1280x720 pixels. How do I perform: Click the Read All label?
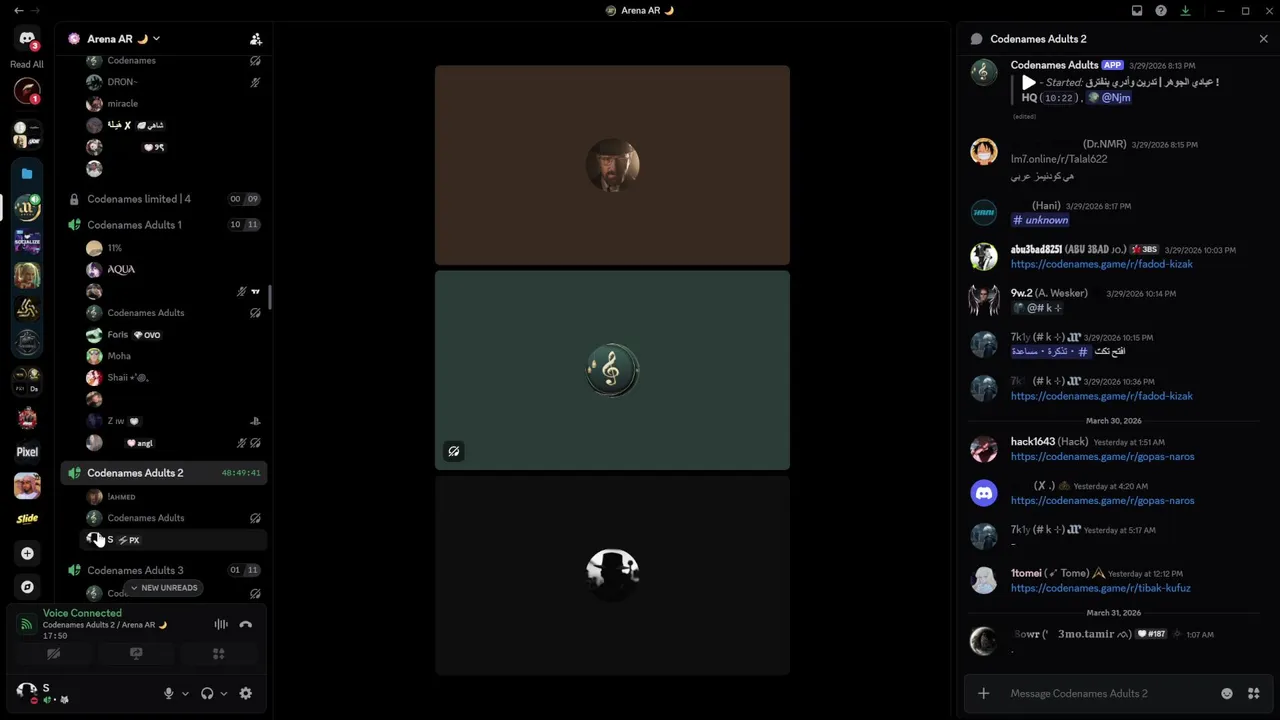(x=27, y=64)
